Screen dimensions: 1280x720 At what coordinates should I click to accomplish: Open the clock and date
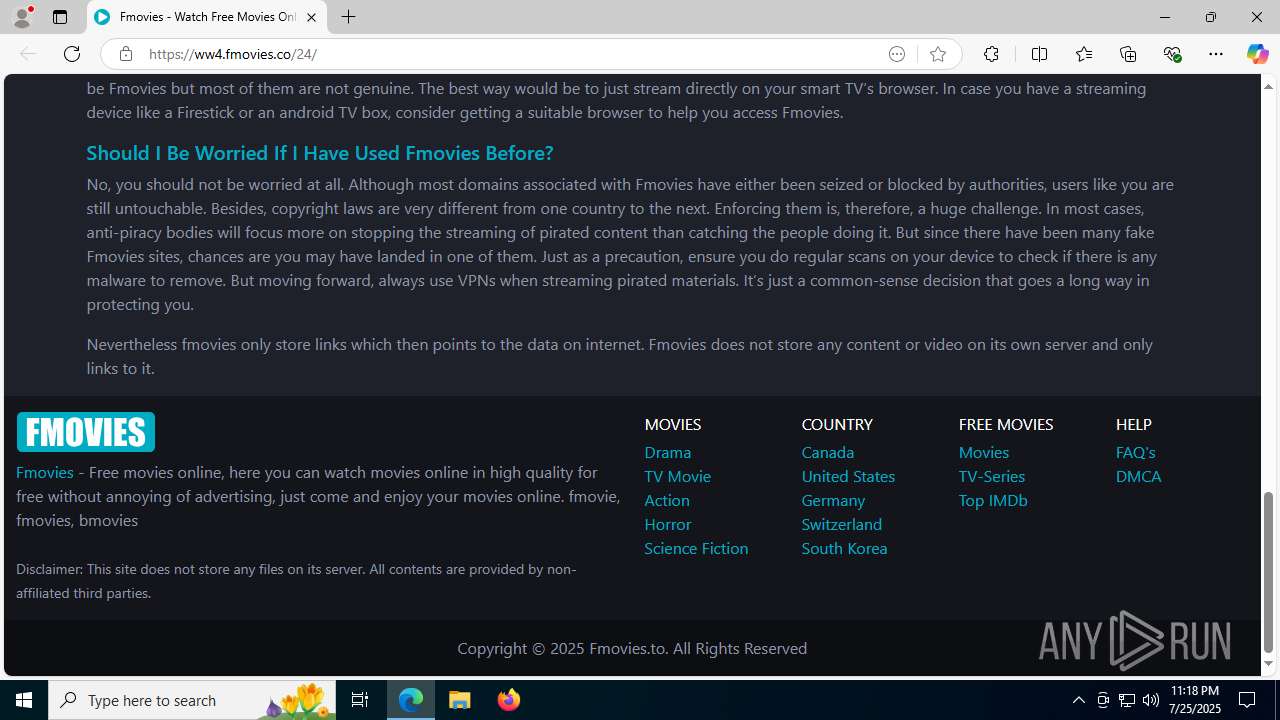pos(1194,700)
